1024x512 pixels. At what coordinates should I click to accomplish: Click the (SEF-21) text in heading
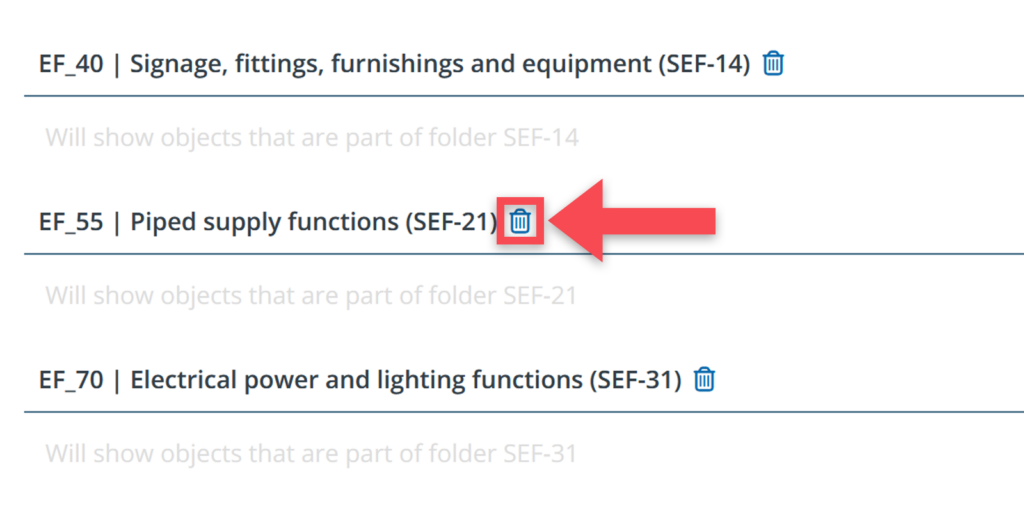(451, 222)
